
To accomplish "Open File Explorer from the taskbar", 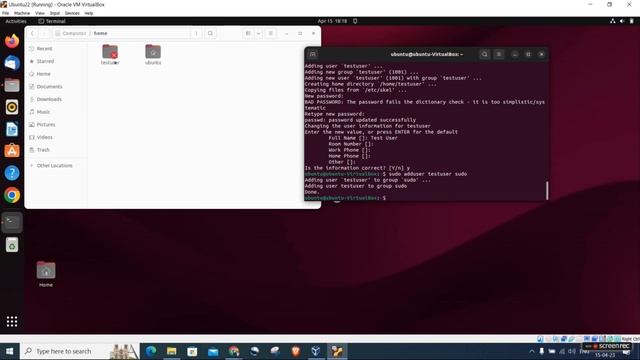I will point(171,351).
